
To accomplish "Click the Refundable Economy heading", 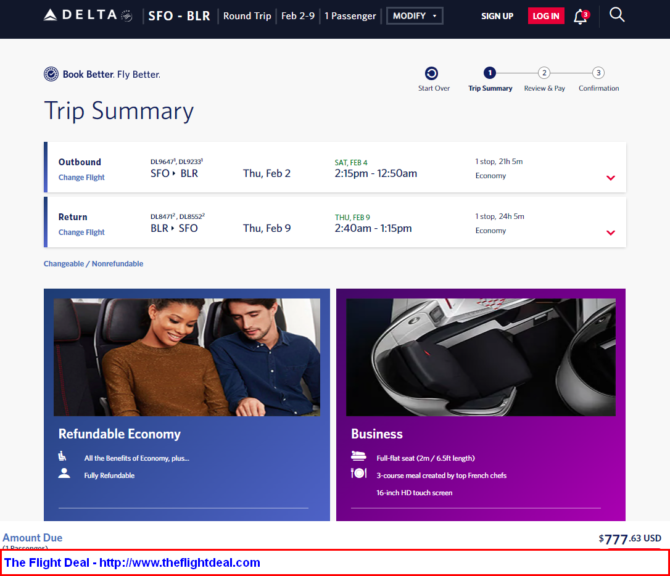I will pos(119,434).
